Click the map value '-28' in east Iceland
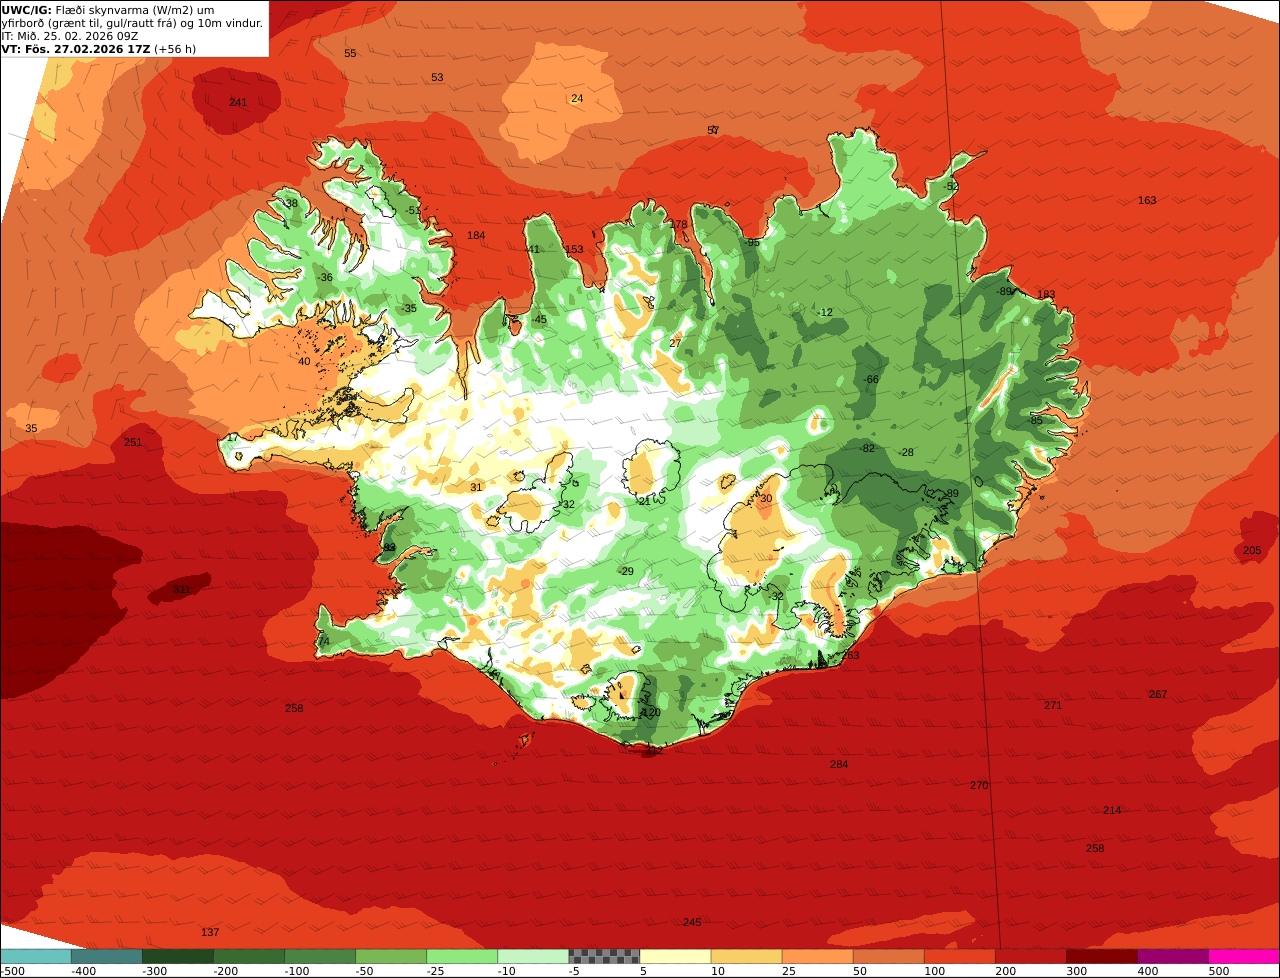 [906, 452]
